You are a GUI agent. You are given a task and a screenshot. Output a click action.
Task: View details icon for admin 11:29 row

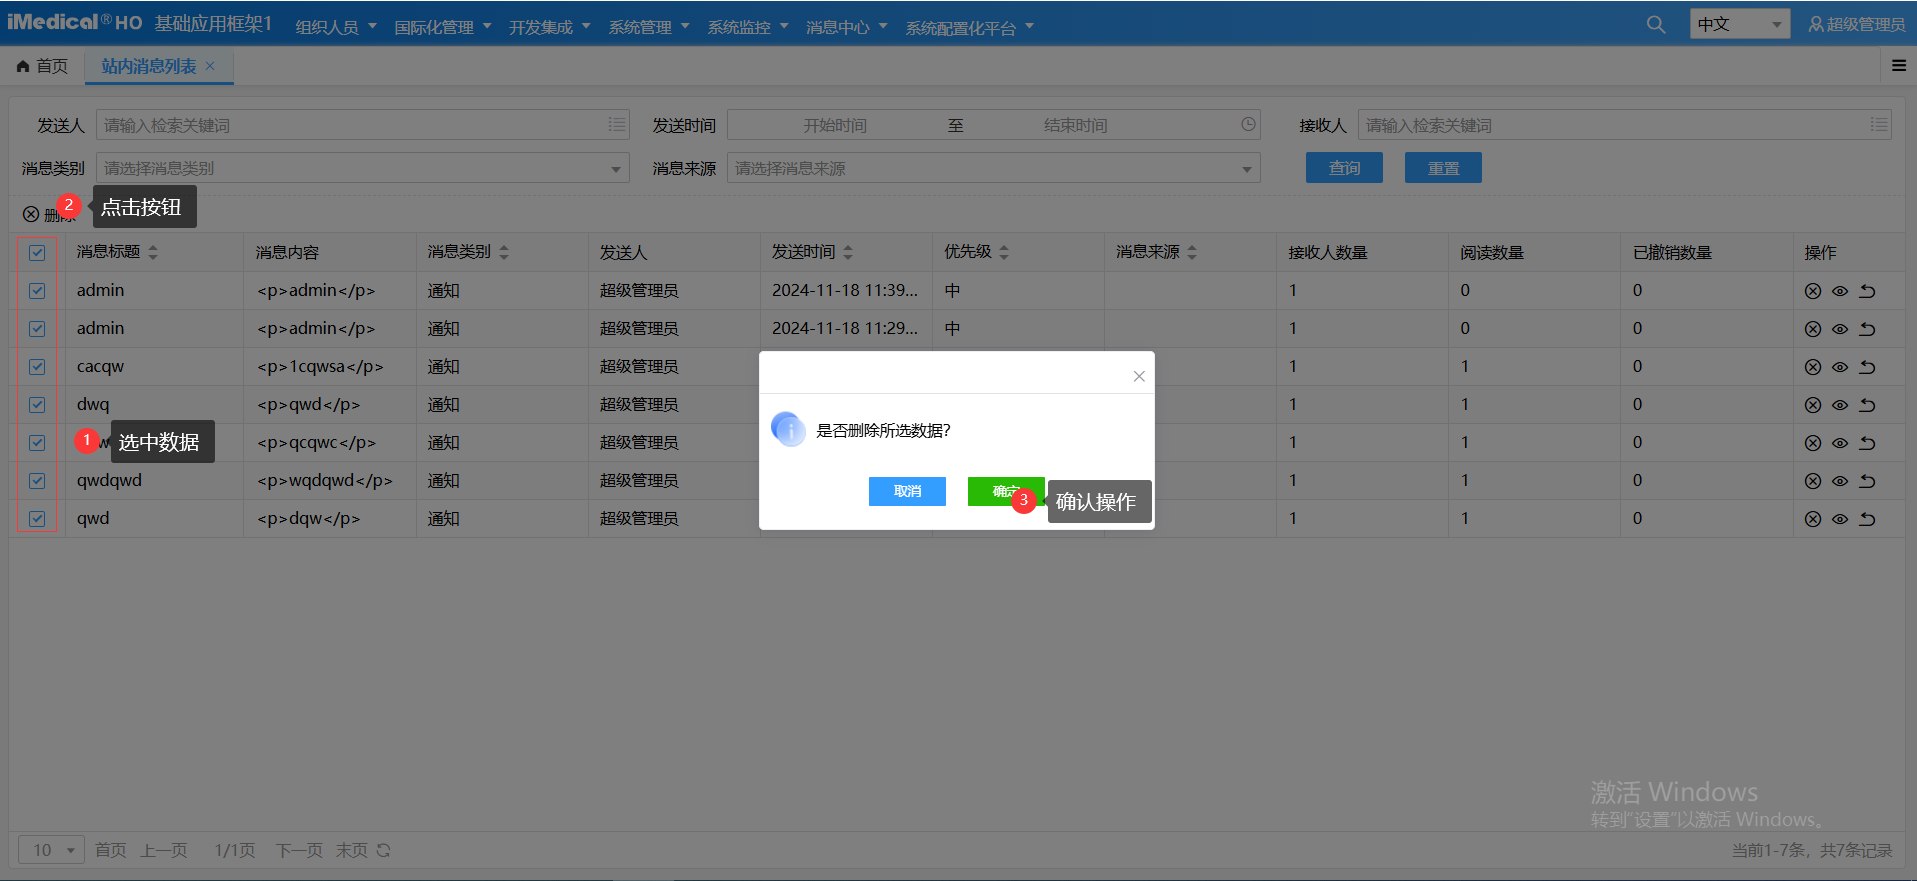coord(1840,329)
